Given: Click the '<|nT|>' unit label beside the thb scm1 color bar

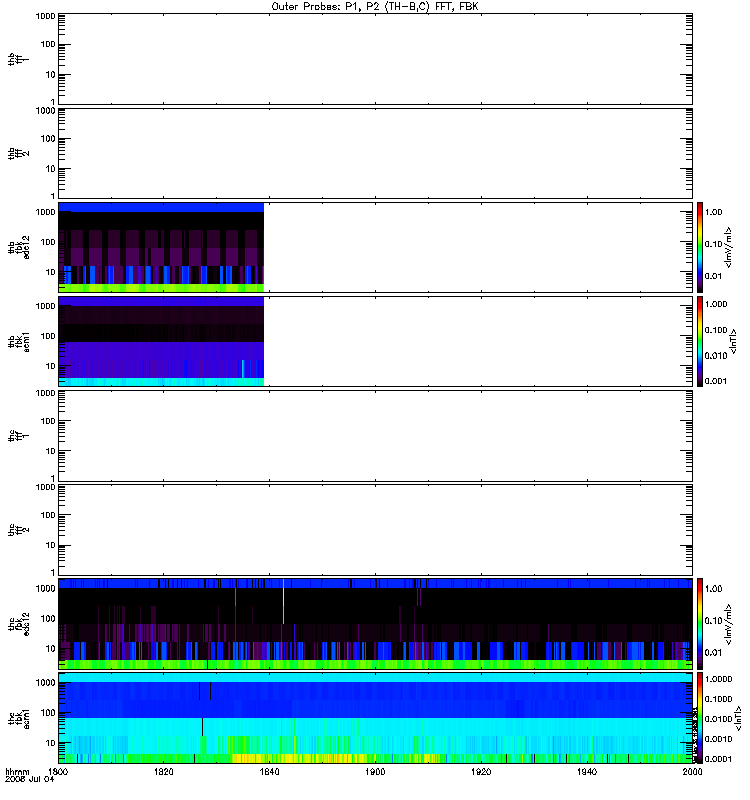Looking at the screenshot, I should click(734, 341).
